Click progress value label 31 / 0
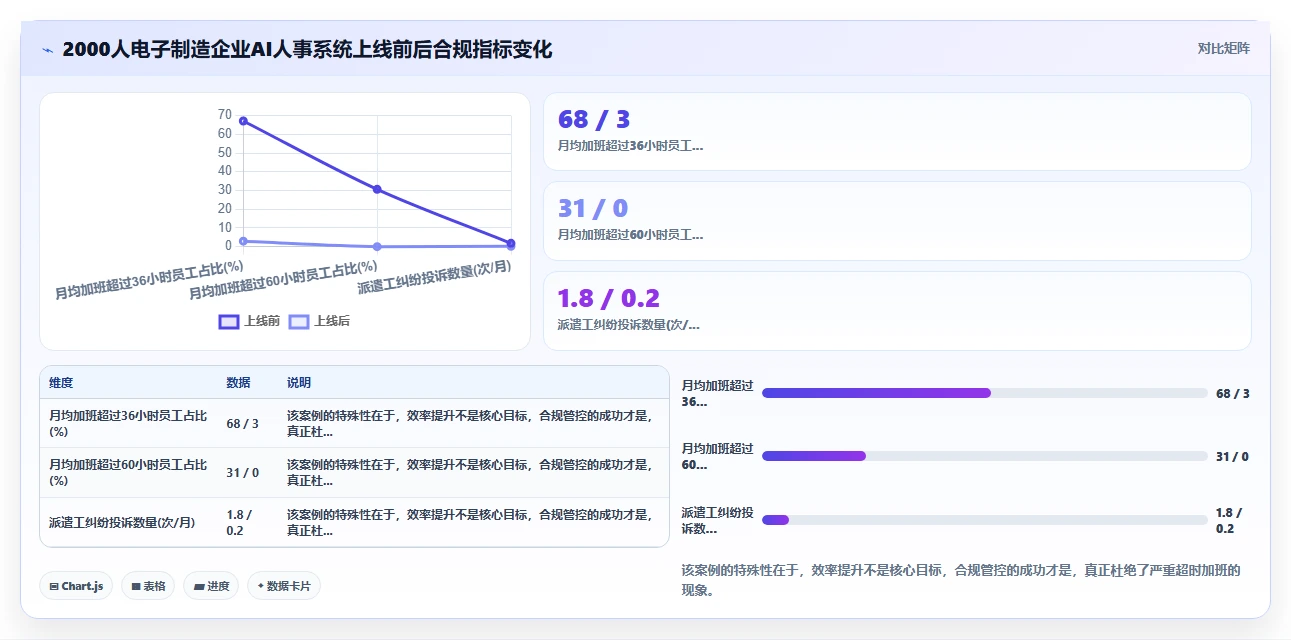This screenshot has width=1291, height=640. coord(1232,456)
